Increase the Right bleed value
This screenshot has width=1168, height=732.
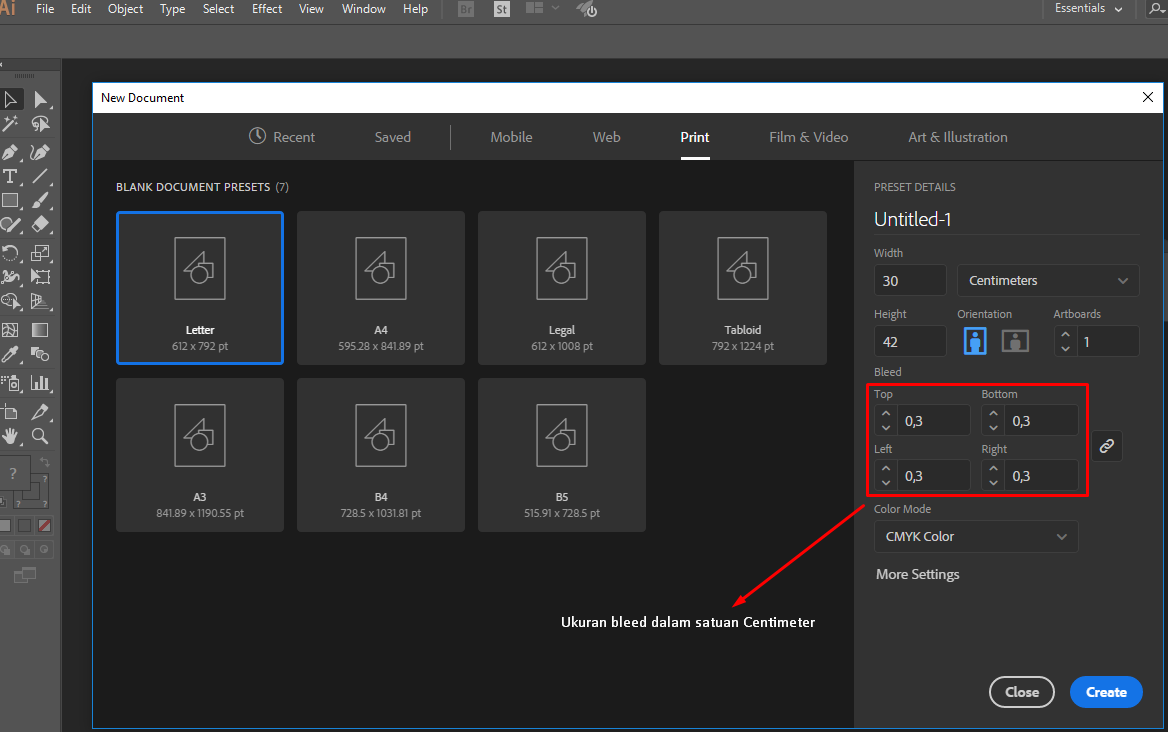(993, 469)
